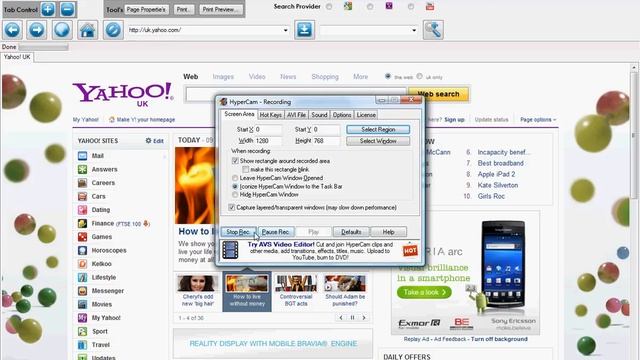Select the YouTube search provider radio button

(x=411, y=7)
